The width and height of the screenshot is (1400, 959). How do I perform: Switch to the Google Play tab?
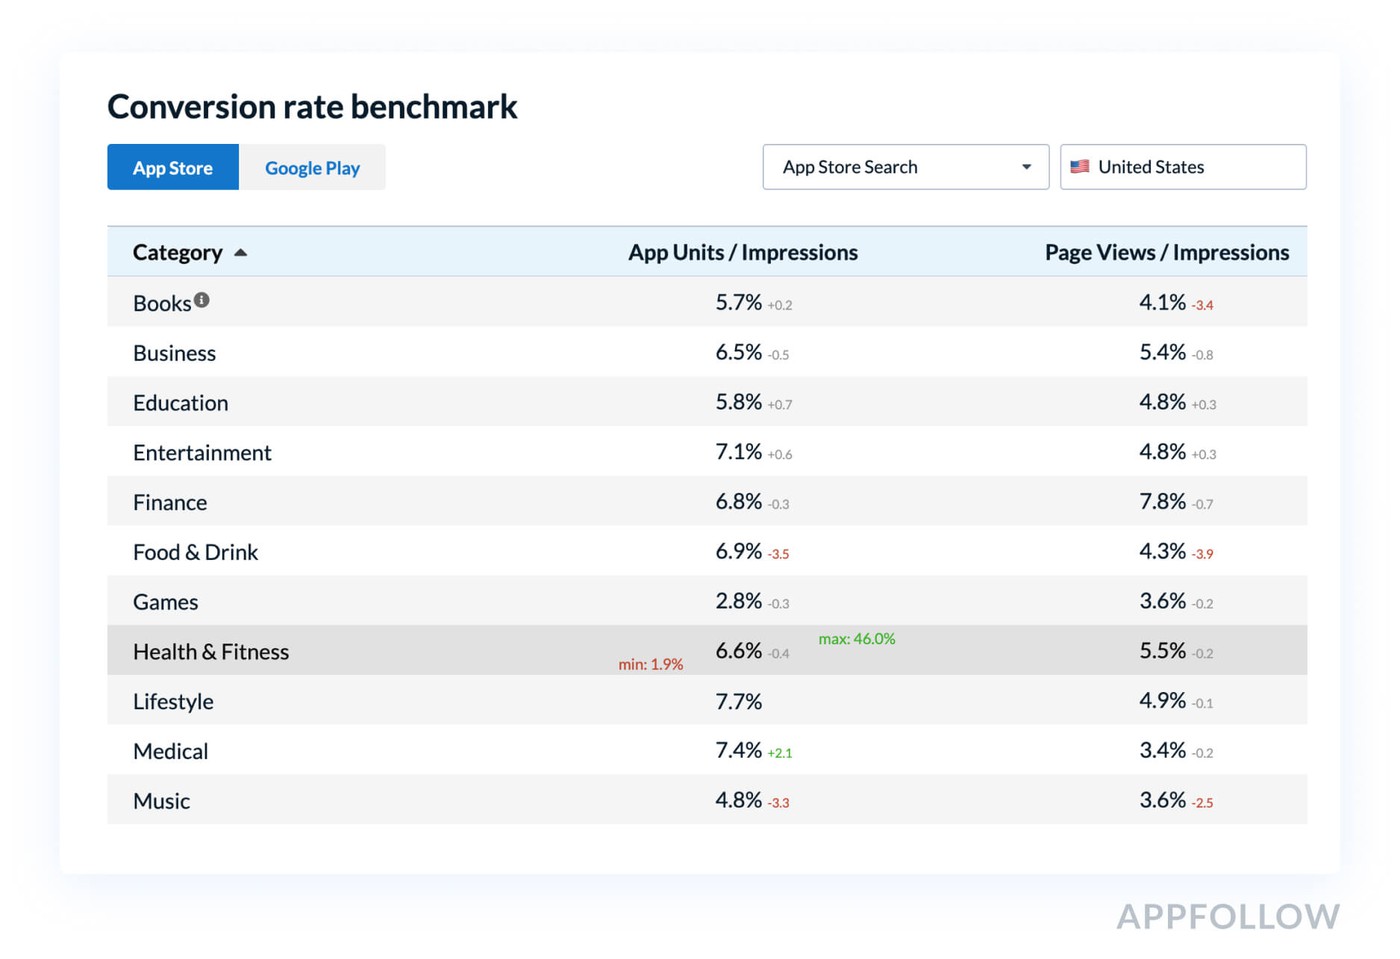(312, 168)
